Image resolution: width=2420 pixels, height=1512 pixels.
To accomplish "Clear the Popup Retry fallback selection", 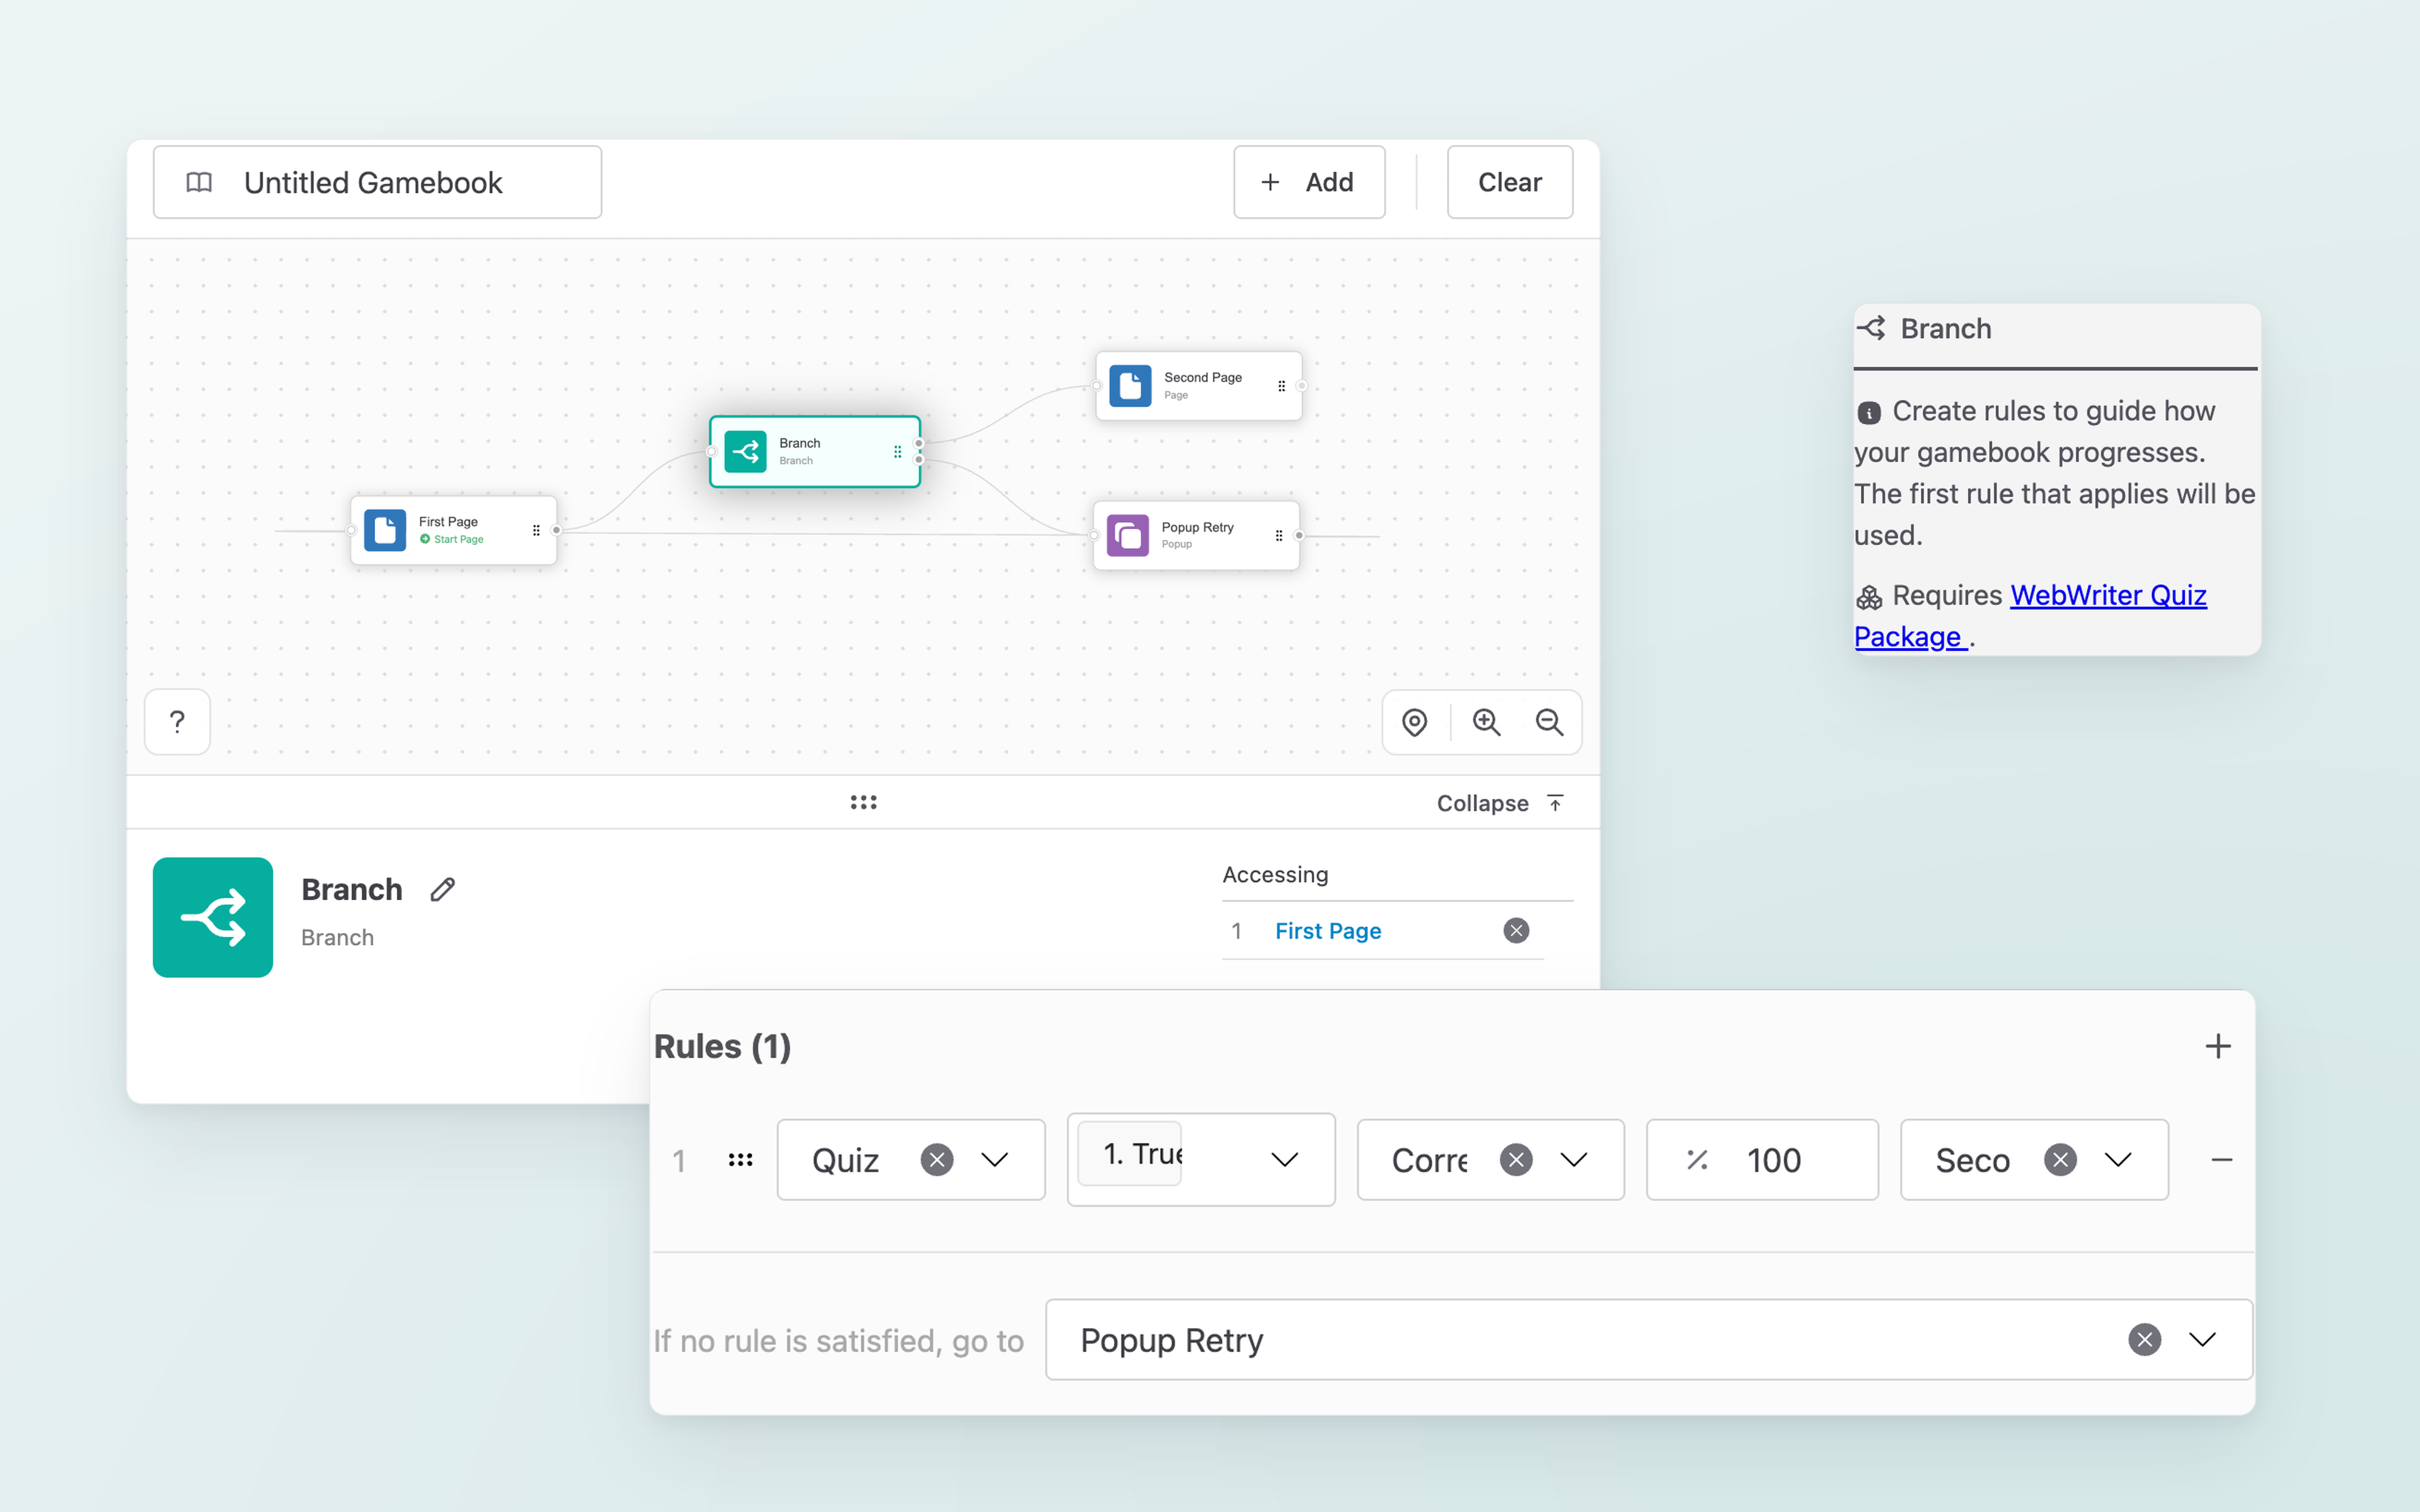I will pyautogui.click(x=2144, y=1340).
